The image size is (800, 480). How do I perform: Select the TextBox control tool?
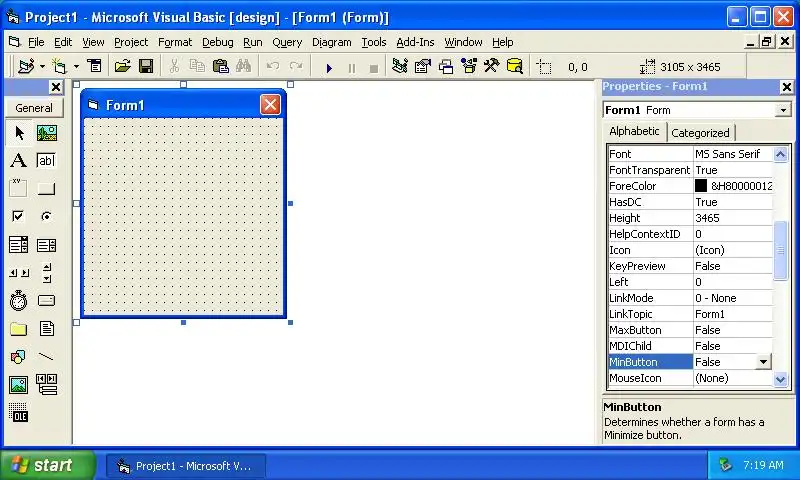46,161
